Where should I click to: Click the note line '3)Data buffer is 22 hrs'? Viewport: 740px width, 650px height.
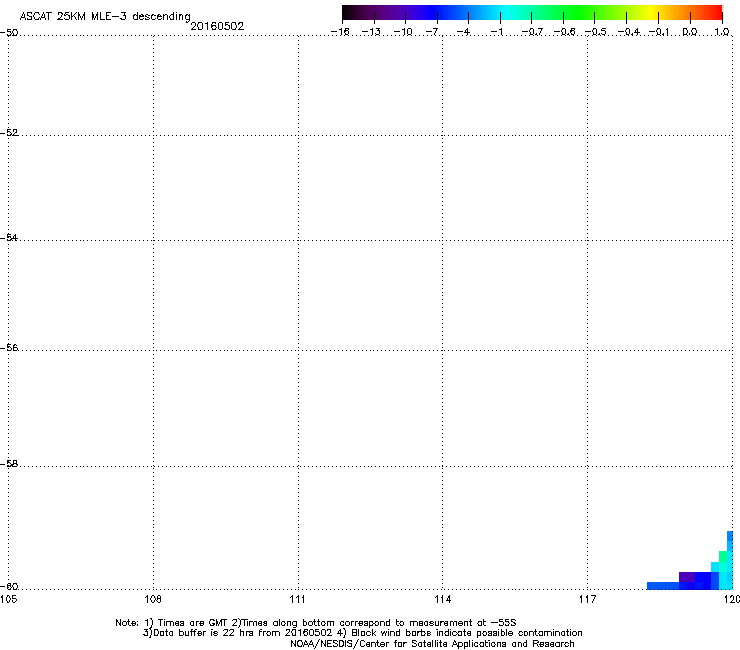click(362, 633)
